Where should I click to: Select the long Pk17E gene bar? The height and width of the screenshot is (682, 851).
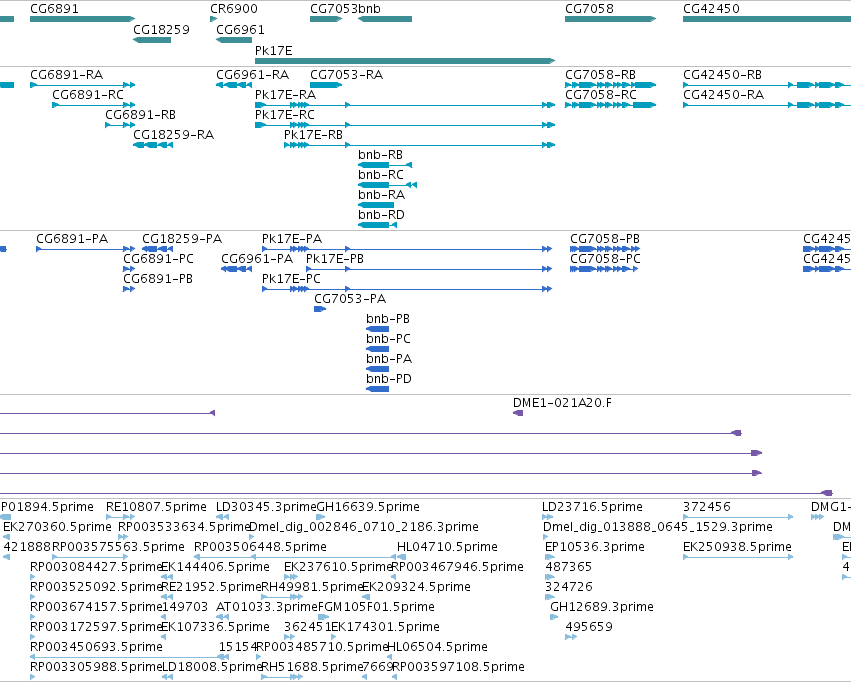405,61
